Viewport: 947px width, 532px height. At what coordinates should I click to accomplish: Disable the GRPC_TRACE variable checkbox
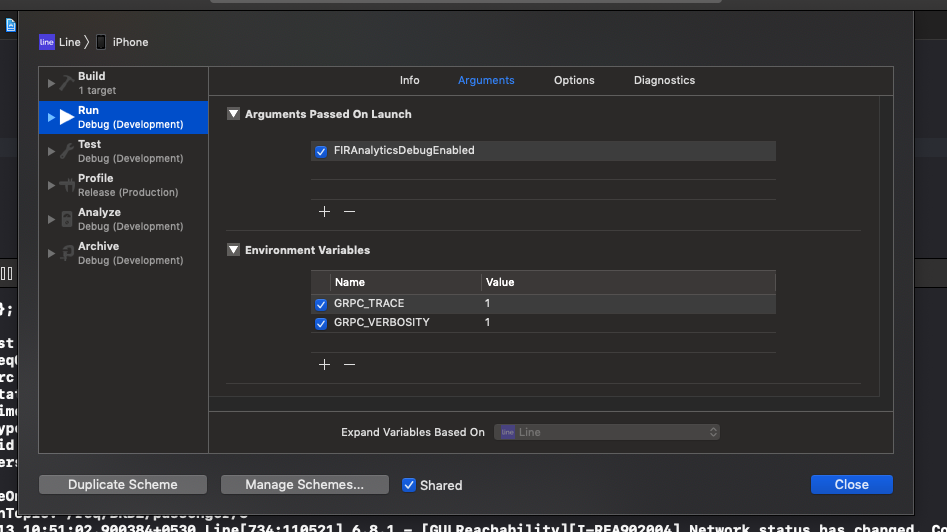(x=321, y=304)
